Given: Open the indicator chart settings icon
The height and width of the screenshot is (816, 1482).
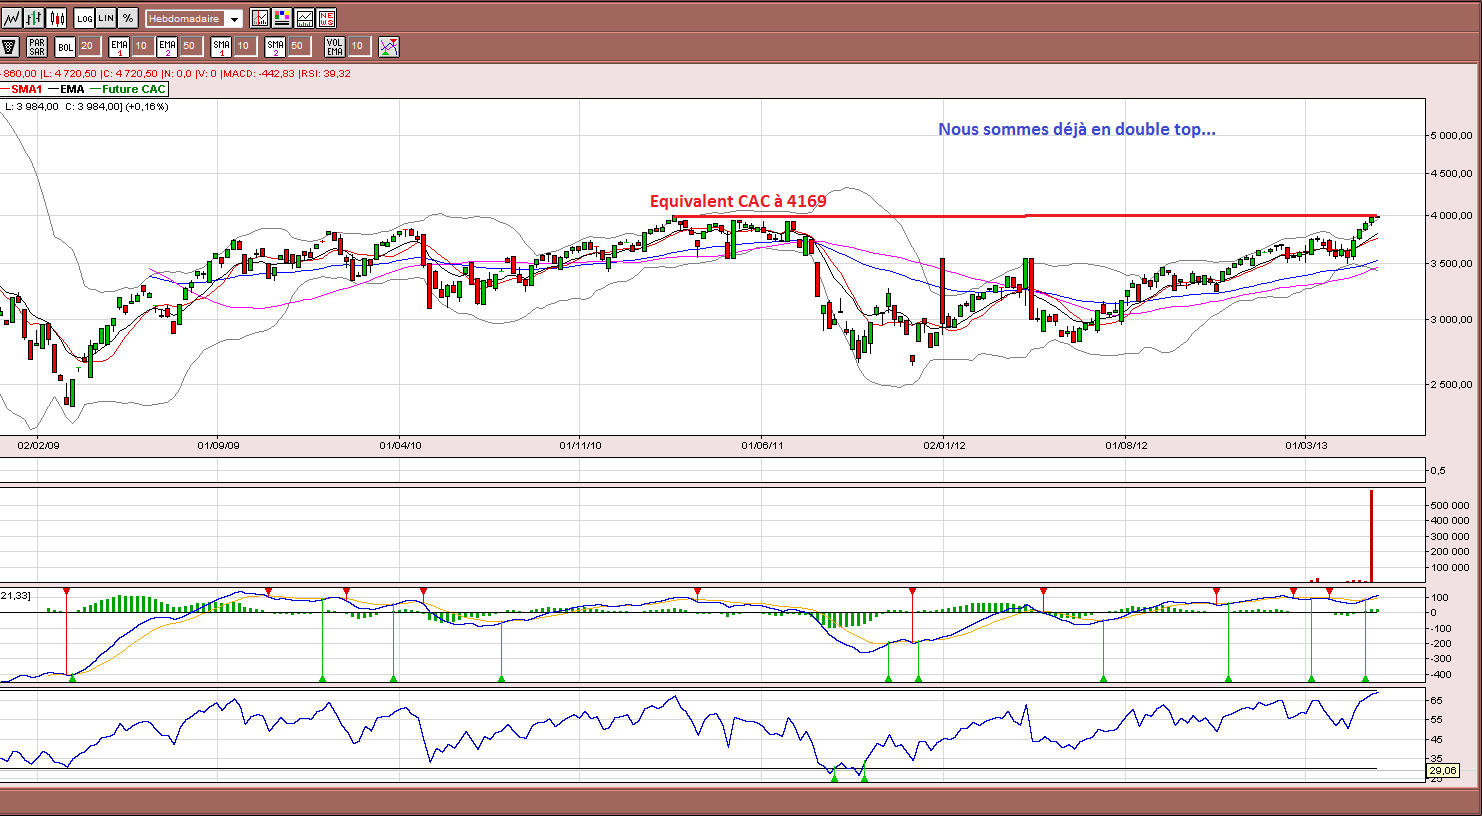Looking at the screenshot, I should [x=260, y=18].
